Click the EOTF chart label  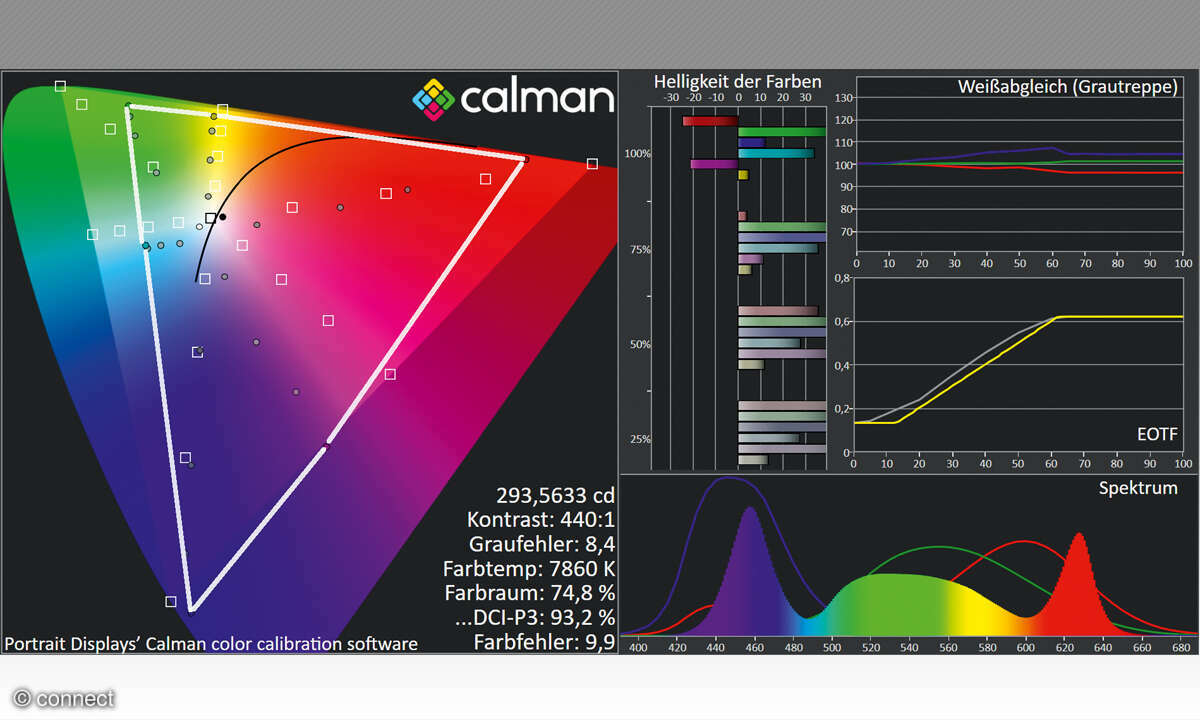(x=1158, y=435)
